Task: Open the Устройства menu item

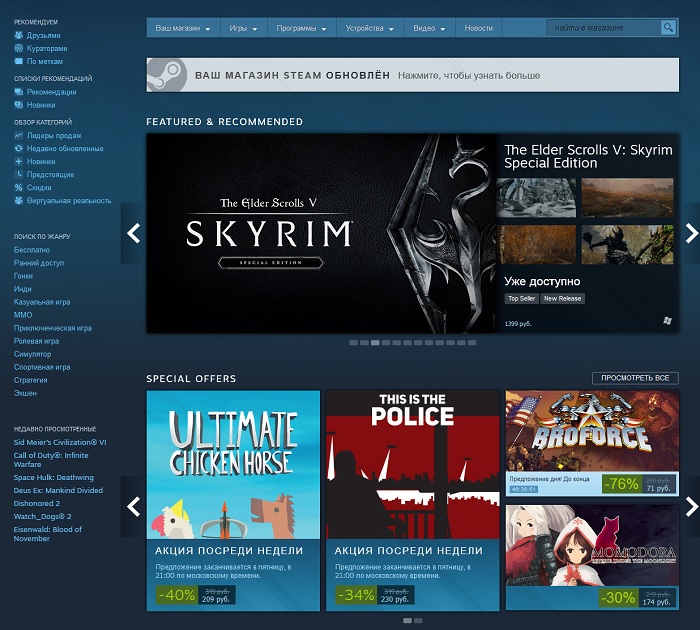Action: tap(369, 28)
